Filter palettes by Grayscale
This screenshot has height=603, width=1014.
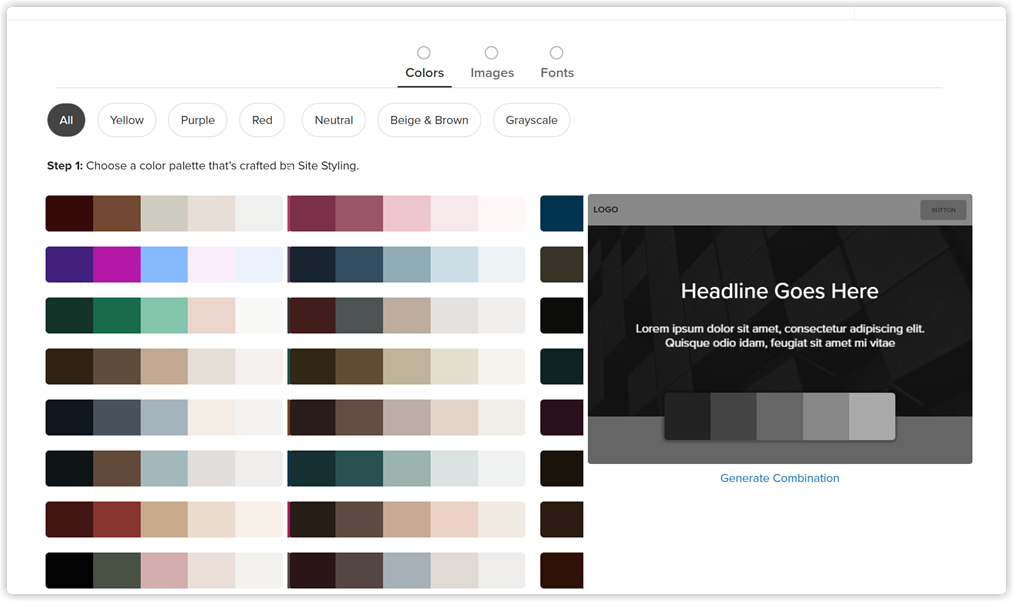532,120
